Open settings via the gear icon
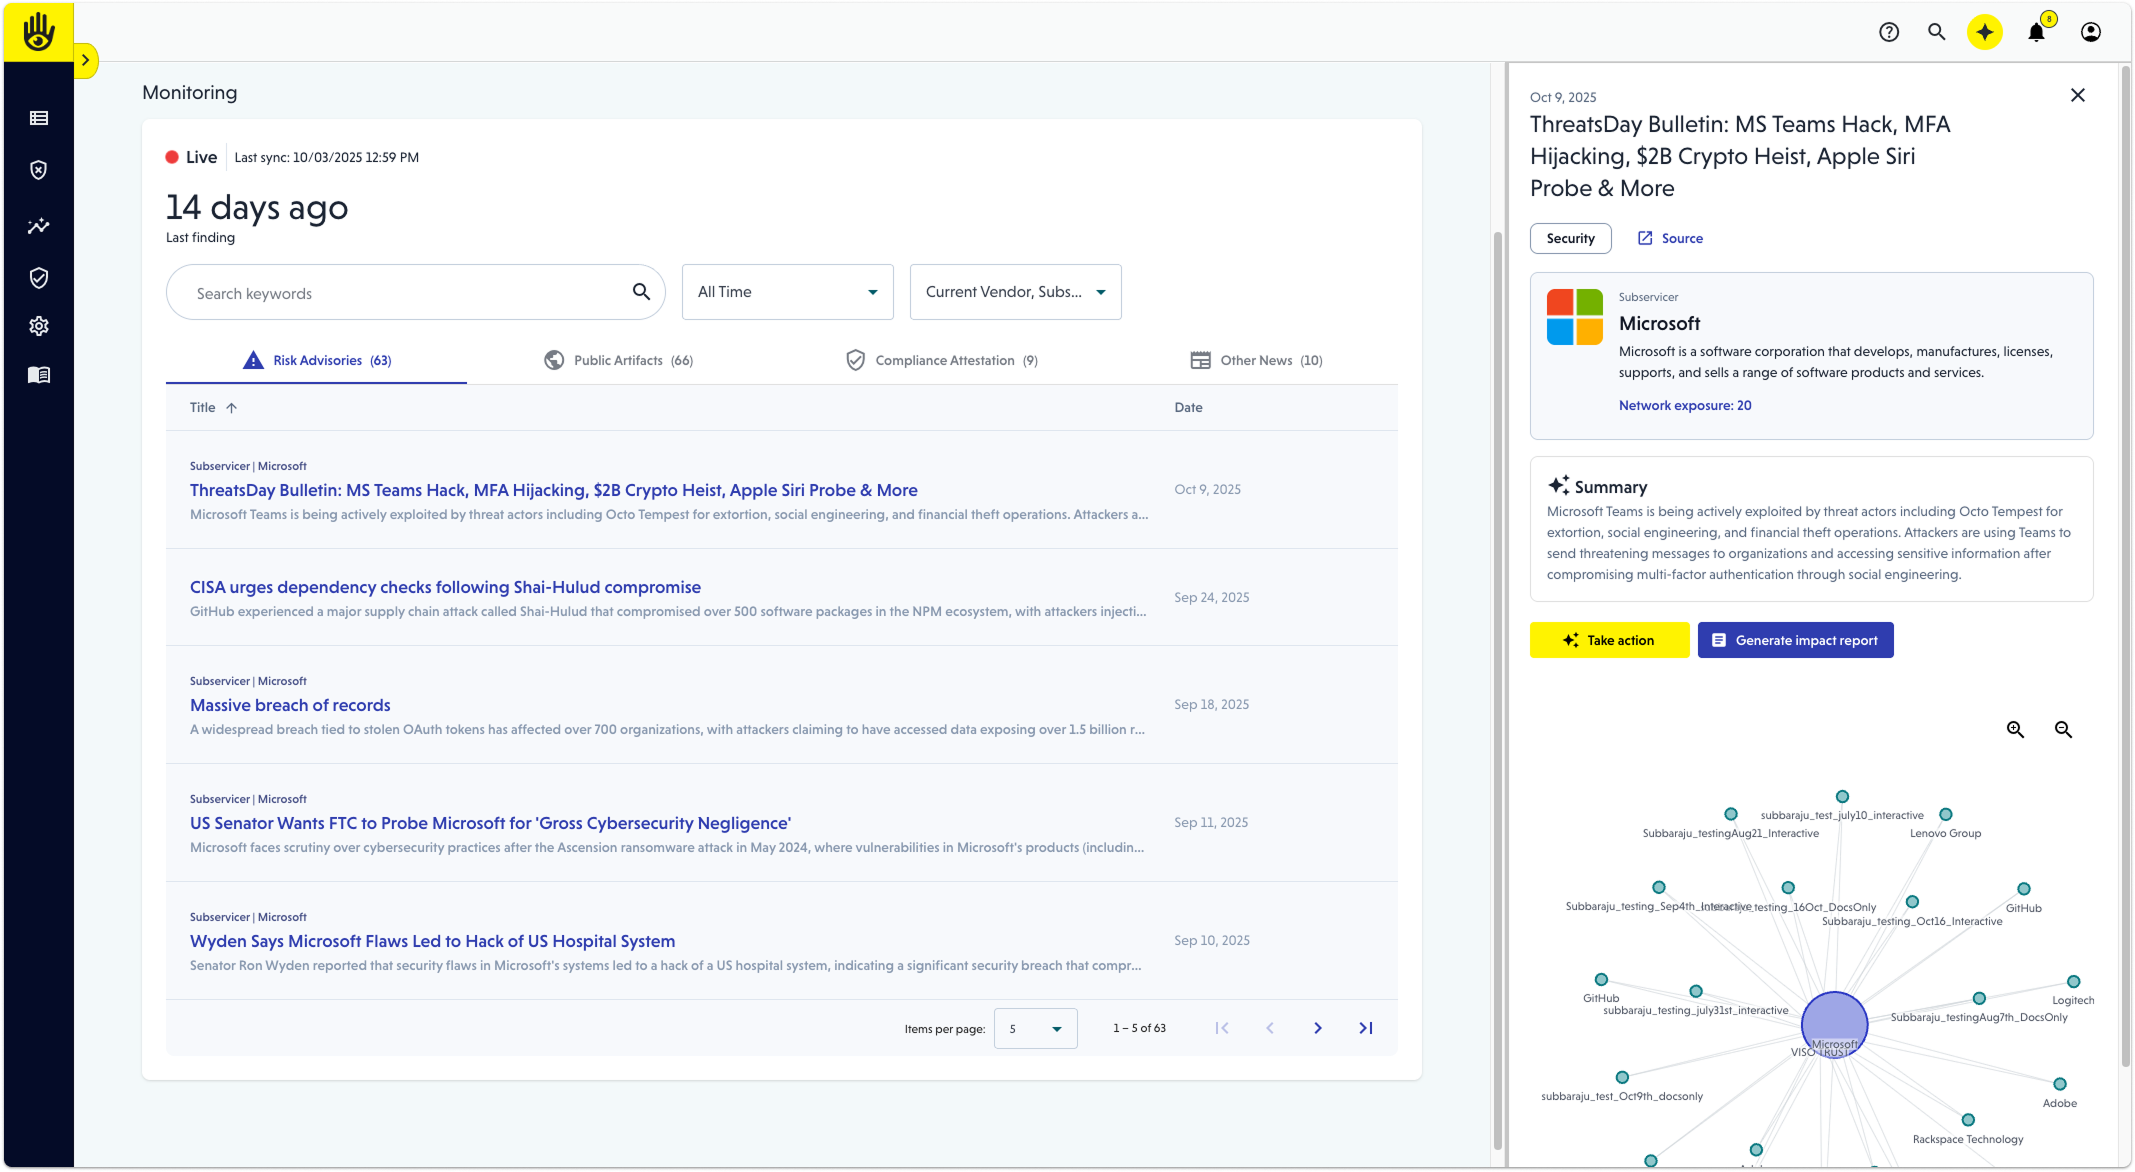Viewport: 2135px width, 1172px height. click(38, 325)
